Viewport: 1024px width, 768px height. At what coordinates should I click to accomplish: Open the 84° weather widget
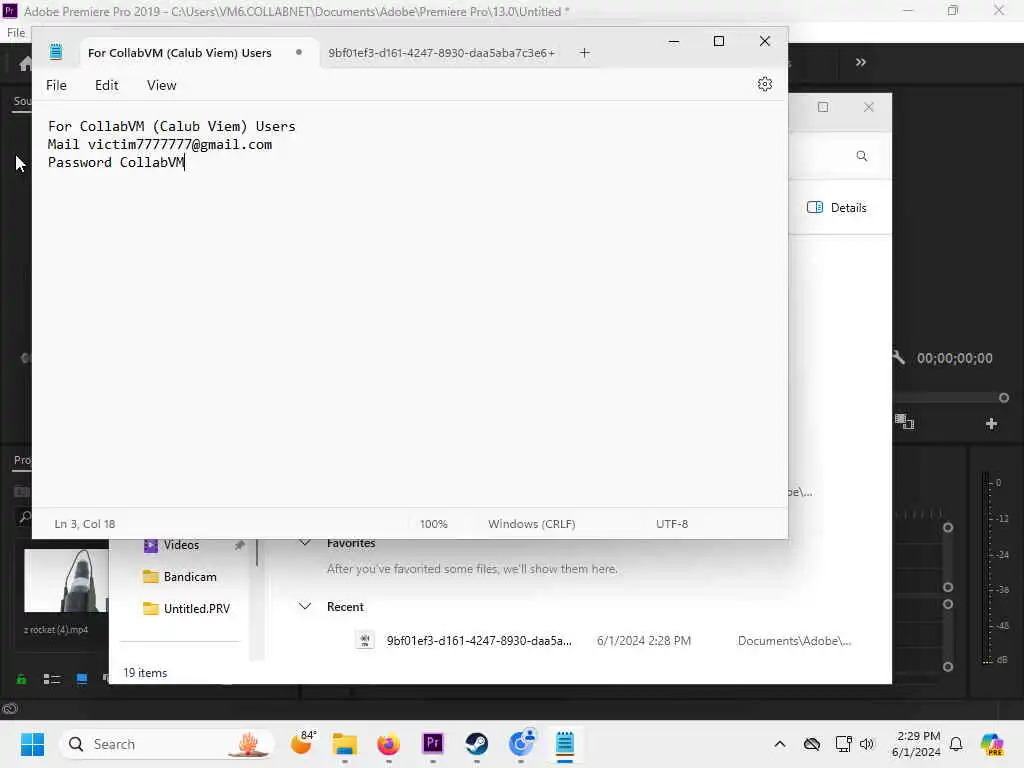point(304,743)
